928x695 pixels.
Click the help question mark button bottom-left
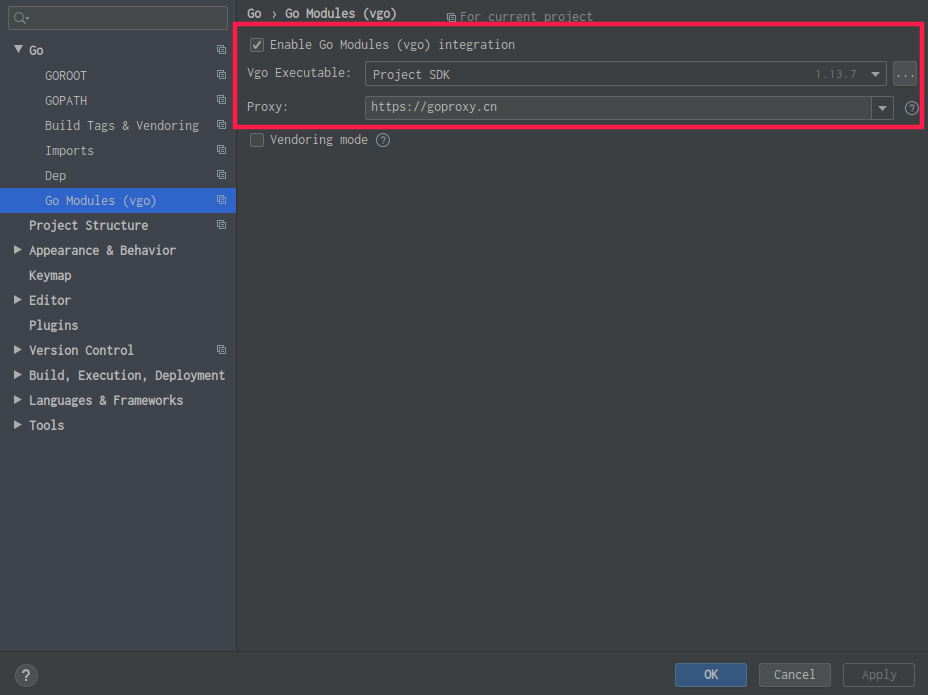point(27,675)
